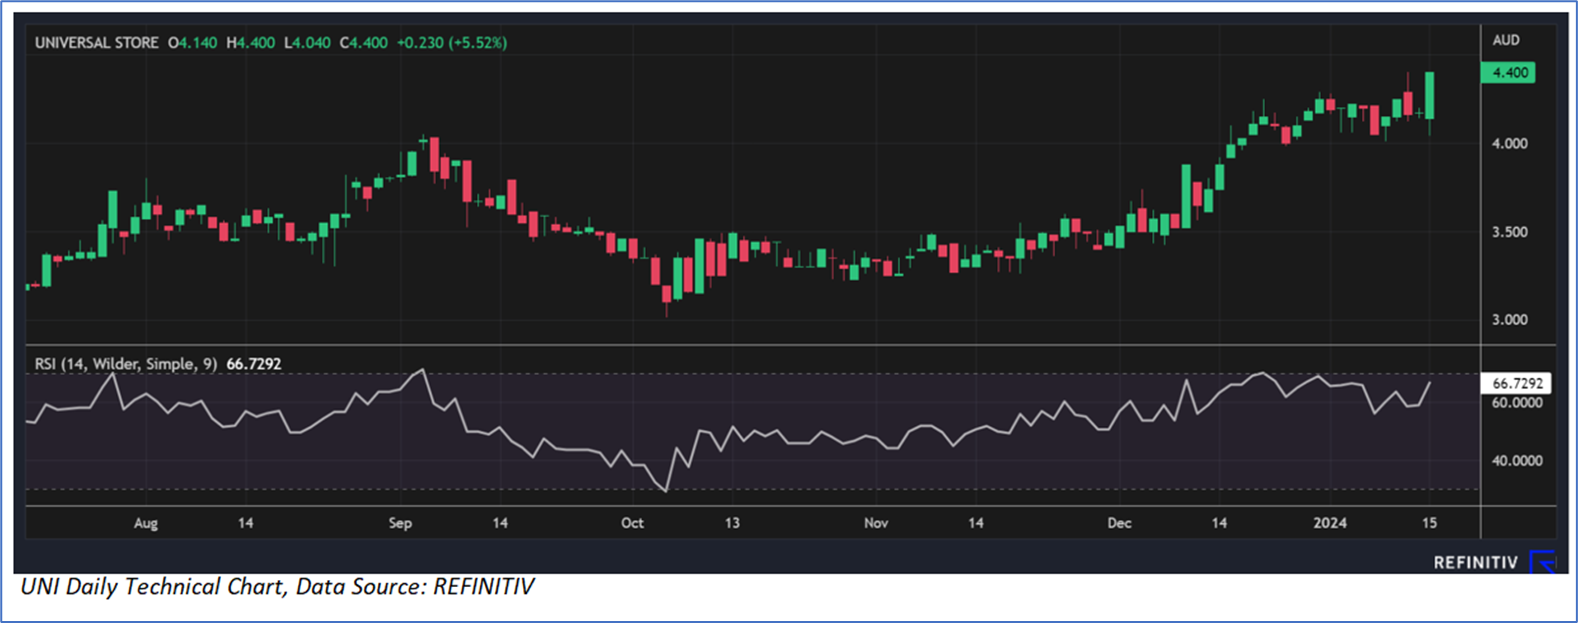The width and height of the screenshot is (1578, 623).
Task: Click the +0.230 (+5.52%) change text
Action: tap(452, 43)
